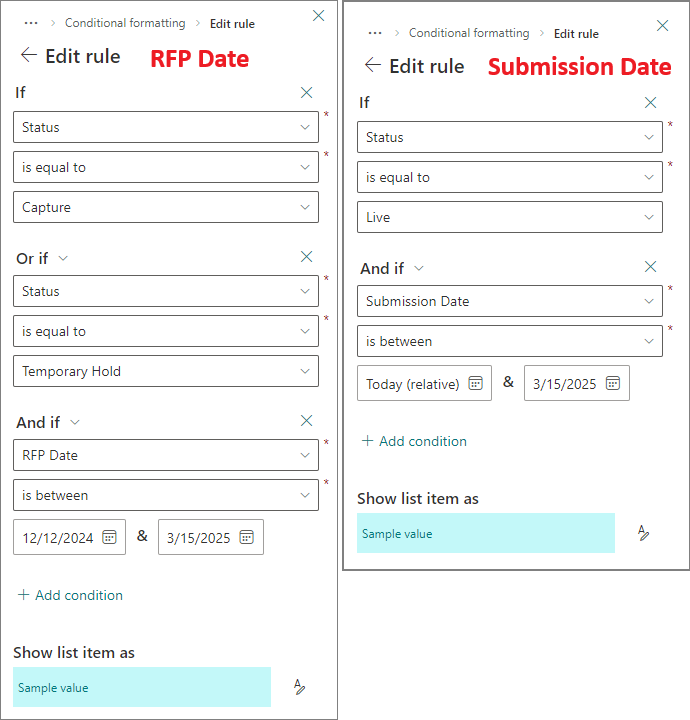Remove the Temporary Hold condition
690x720 pixels.
pos(306,256)
